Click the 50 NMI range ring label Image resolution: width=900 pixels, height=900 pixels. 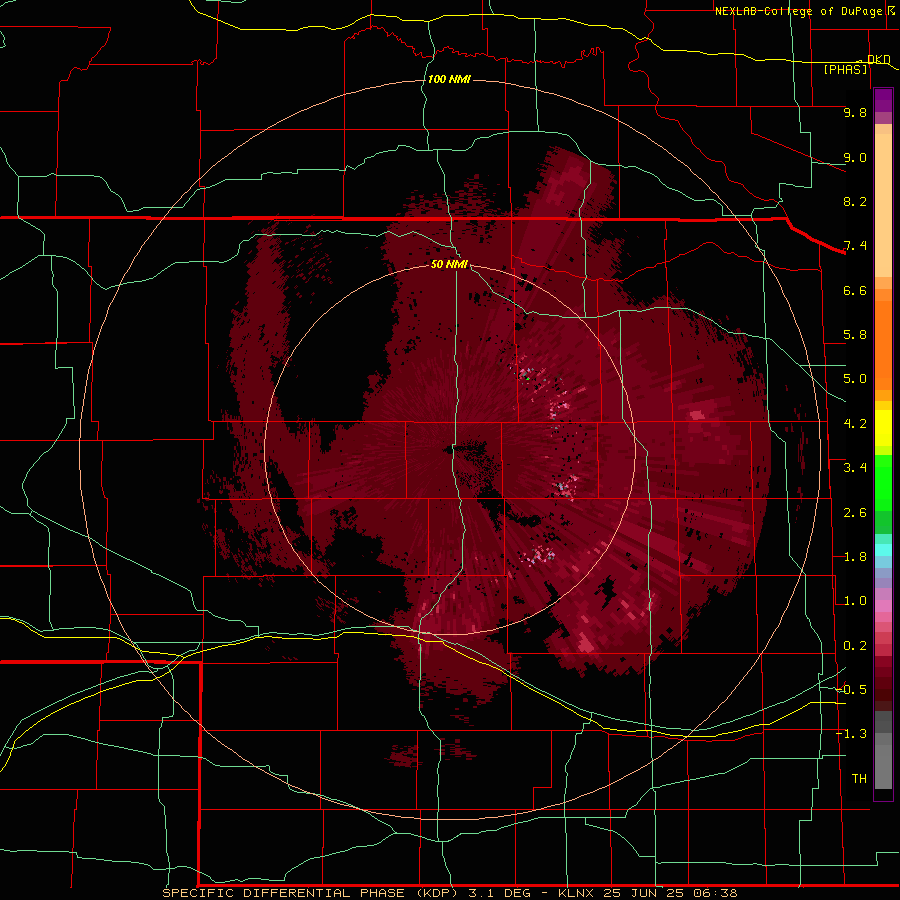[x=449, y=264]
